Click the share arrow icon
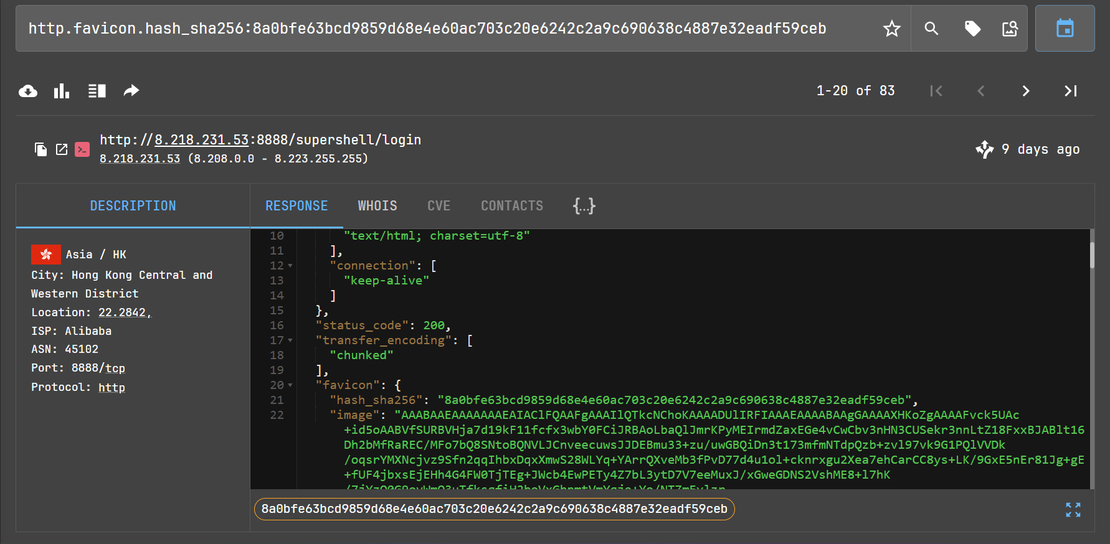Image resolution: width=1110 pixels, height=544 pixels. click(x=131, y=91)
